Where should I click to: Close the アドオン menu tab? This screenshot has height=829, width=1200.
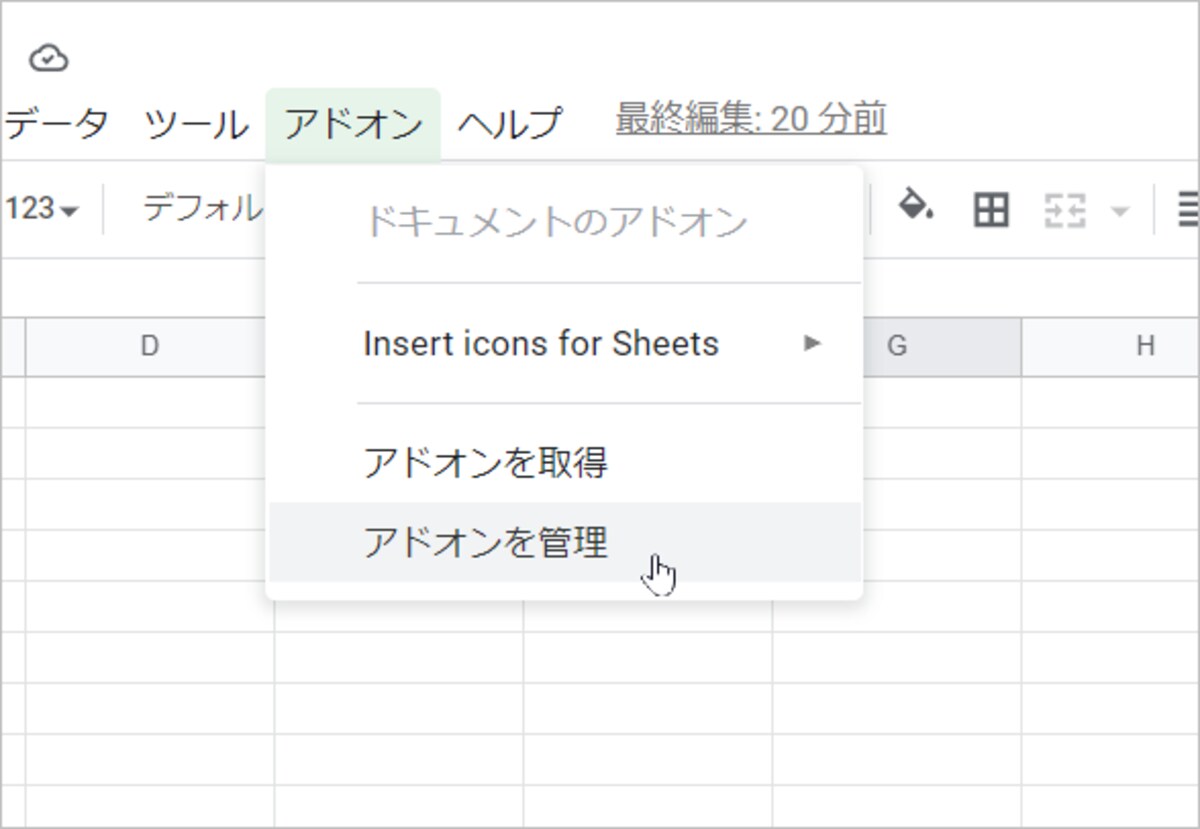coord(353,125)
